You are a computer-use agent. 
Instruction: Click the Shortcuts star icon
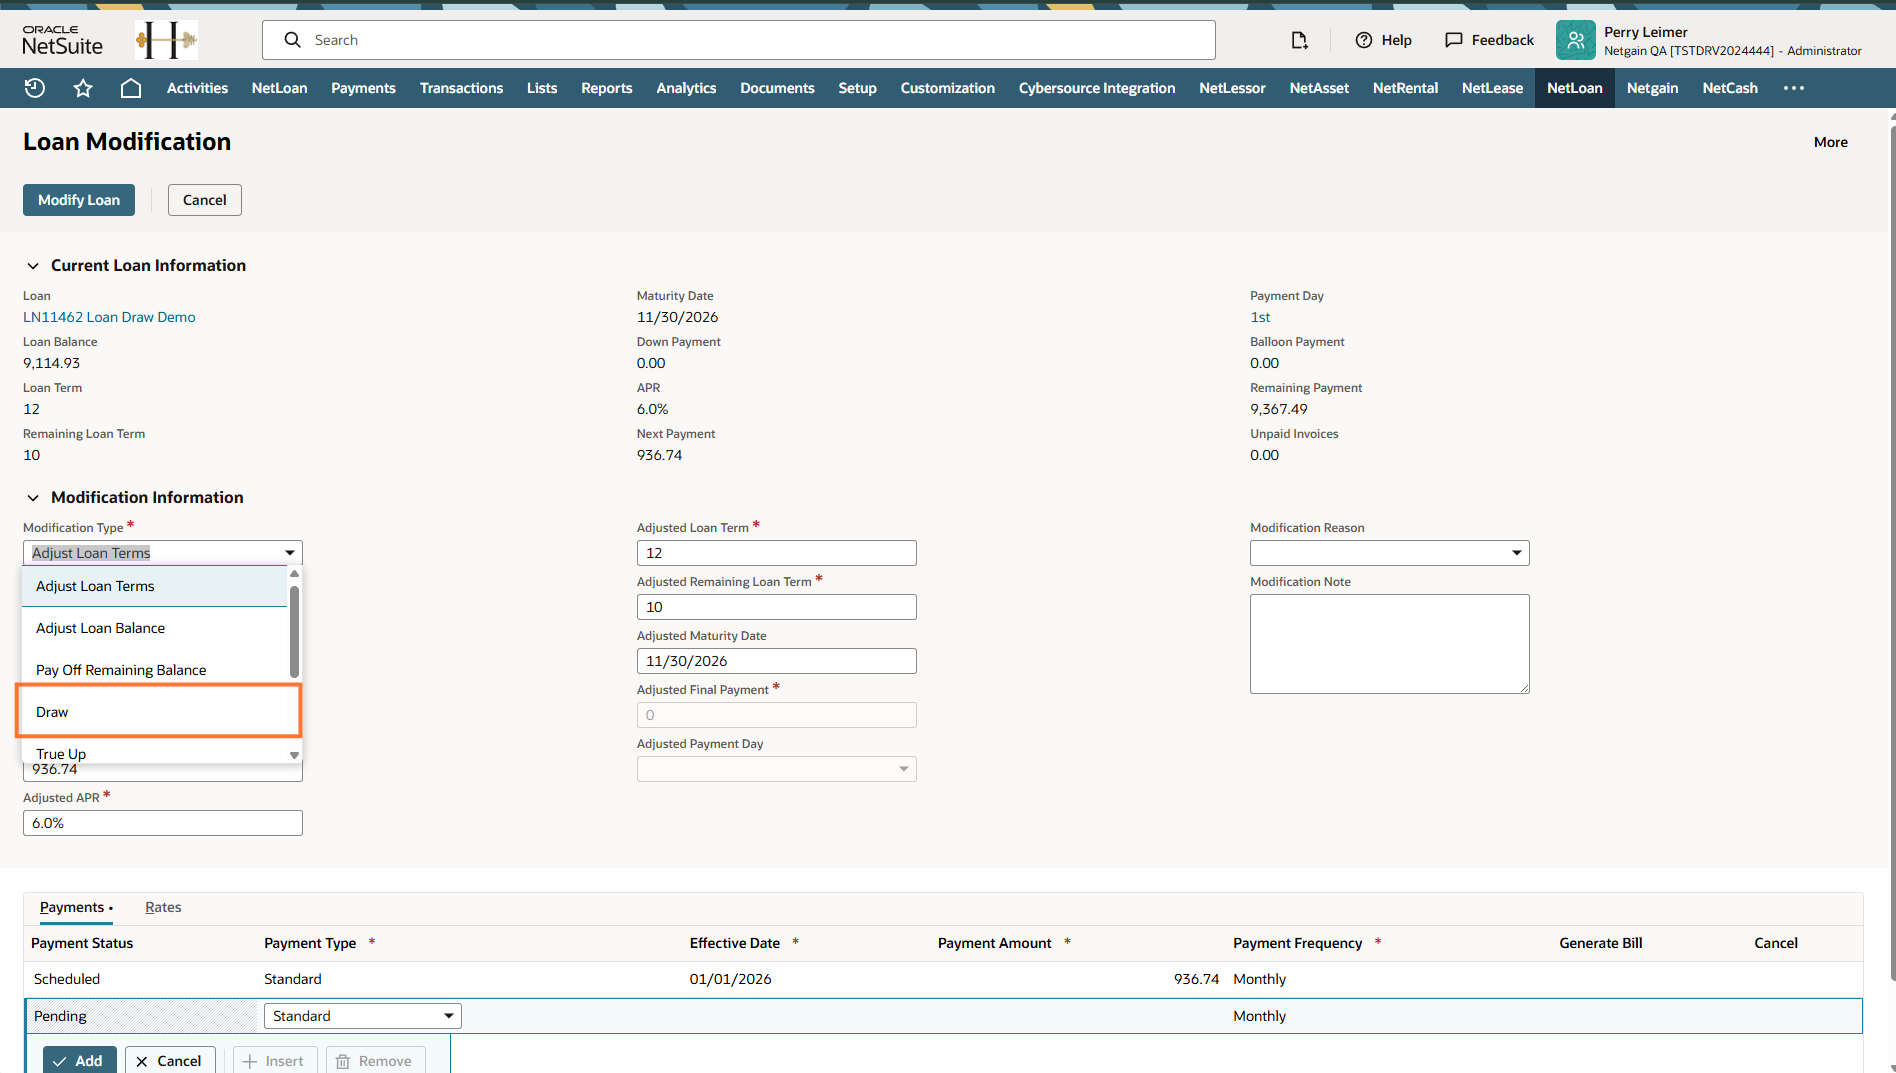(83, 88)
